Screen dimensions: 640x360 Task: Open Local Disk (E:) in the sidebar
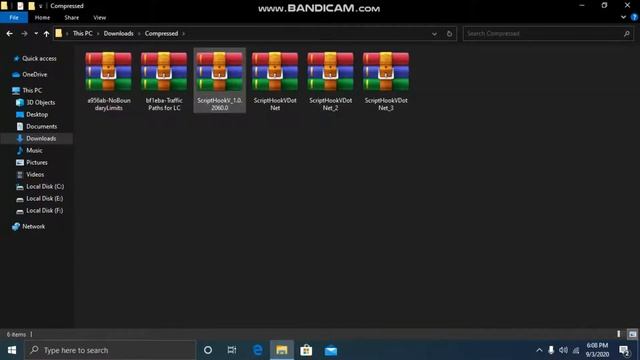tap(44, 198)
